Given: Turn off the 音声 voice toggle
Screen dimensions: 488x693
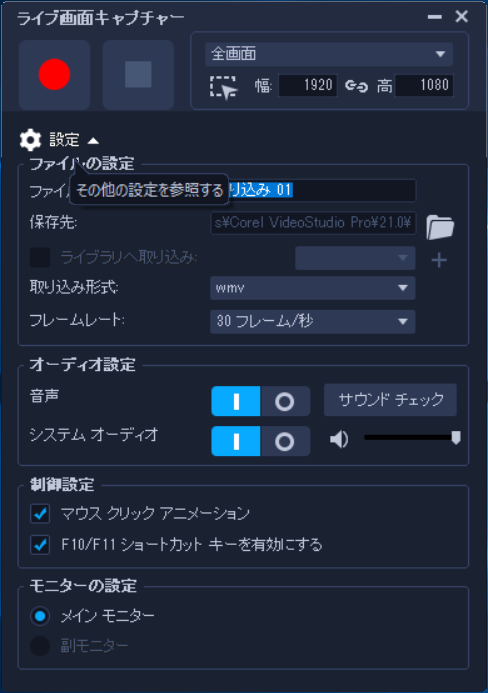Looking at the screenshot, I should coord(285,401).
